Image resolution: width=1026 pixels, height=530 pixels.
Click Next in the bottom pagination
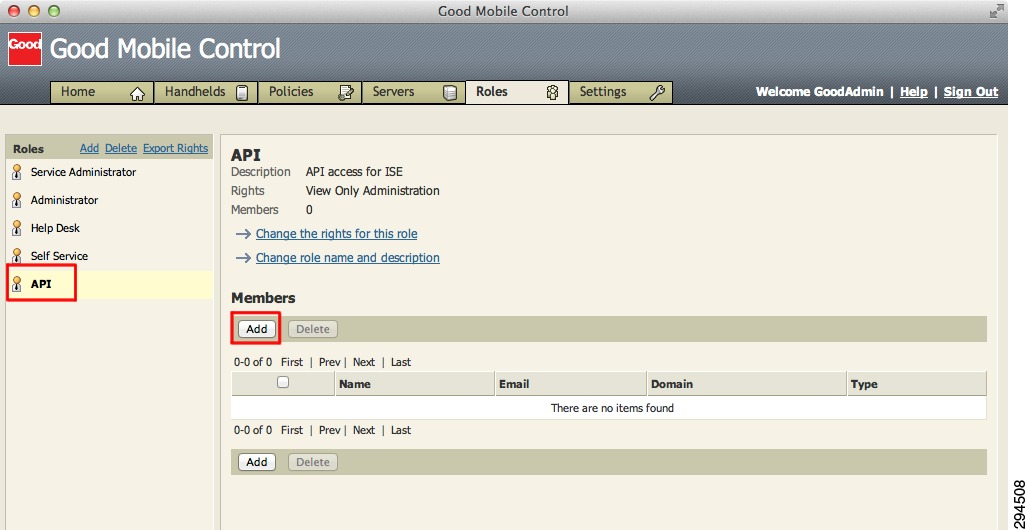(x=364, y=430)
